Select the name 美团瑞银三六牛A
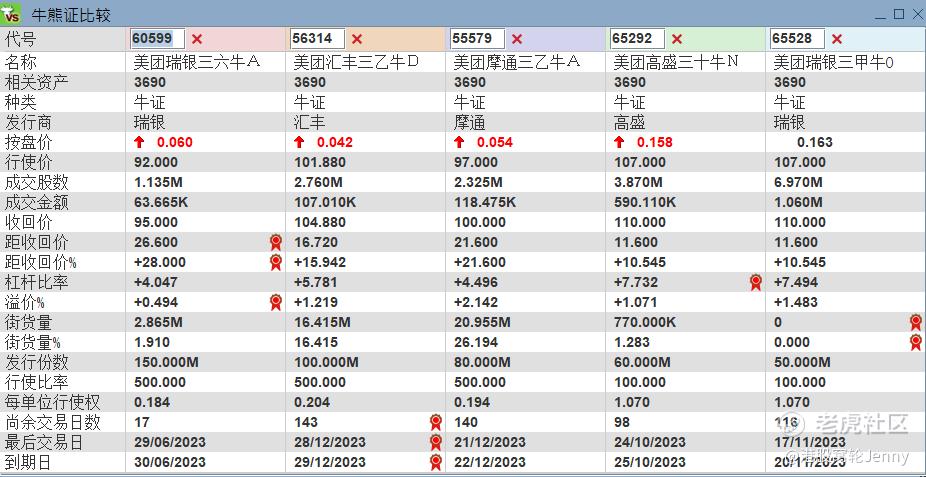Screen dimensions: 926x477 pos(197,62)
